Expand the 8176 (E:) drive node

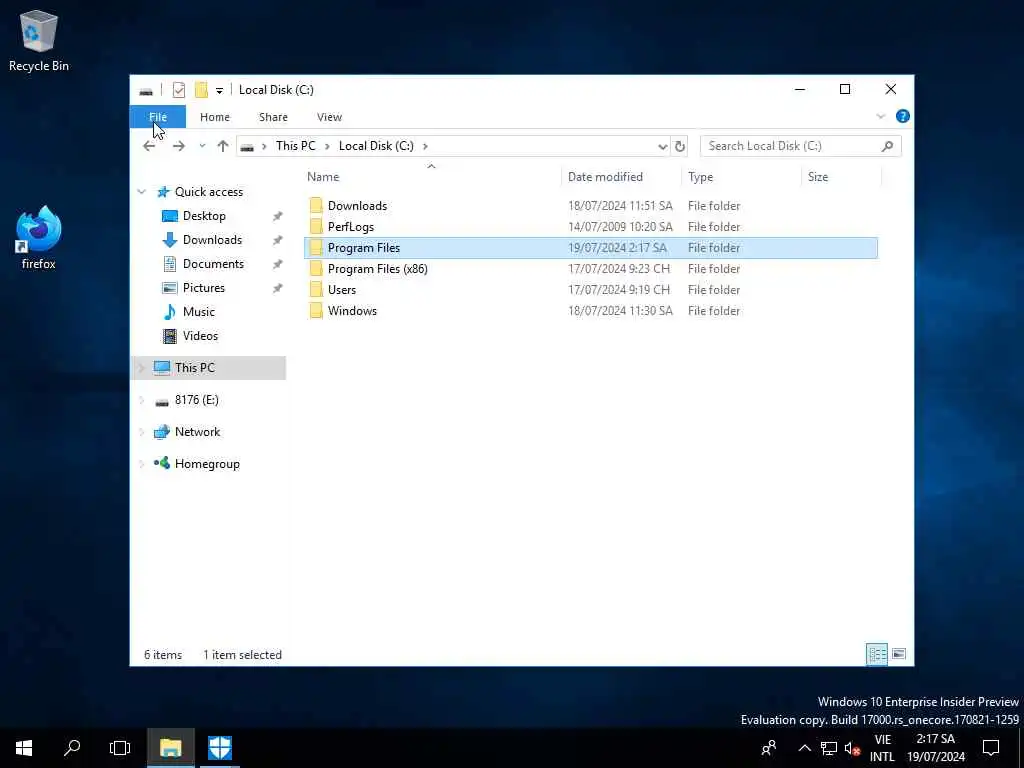point(142,400)
